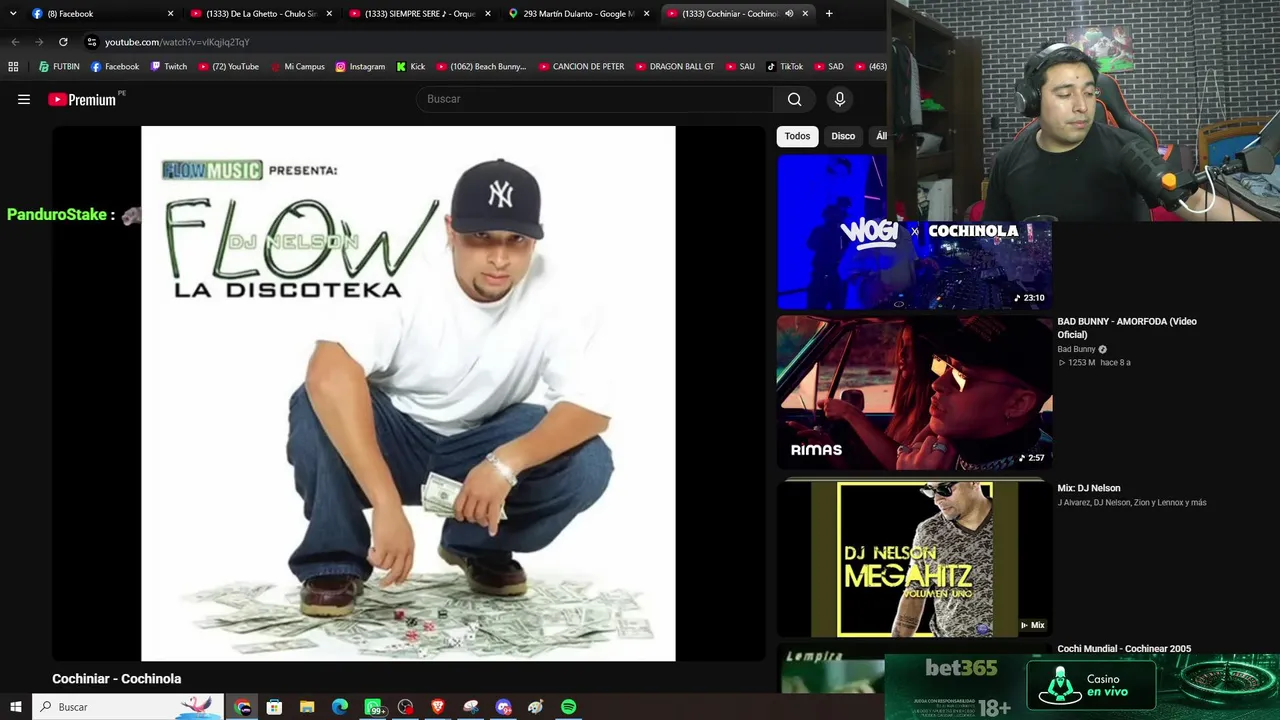Open the FUTBIN bookmark
Screen dimensions: 1280x720
(59, 67)
